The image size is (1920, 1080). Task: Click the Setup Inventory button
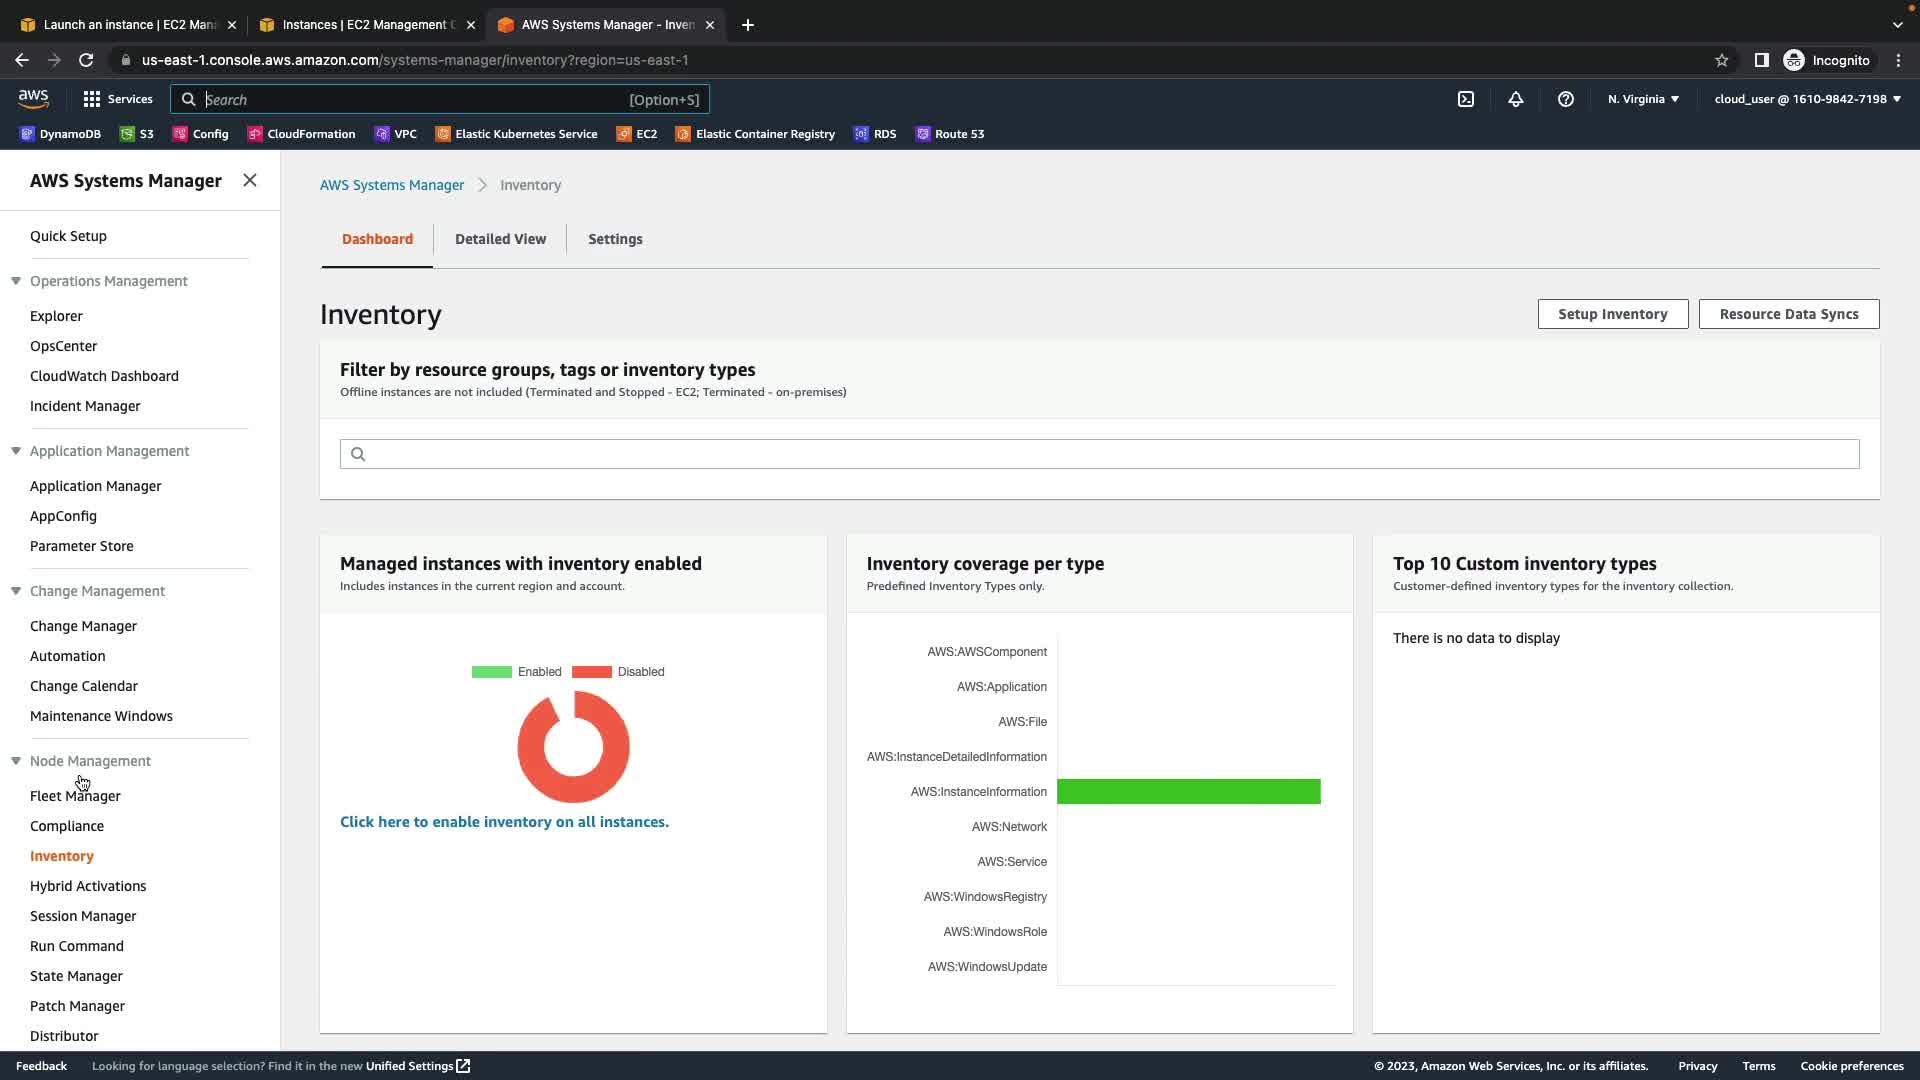(1612, 314)
